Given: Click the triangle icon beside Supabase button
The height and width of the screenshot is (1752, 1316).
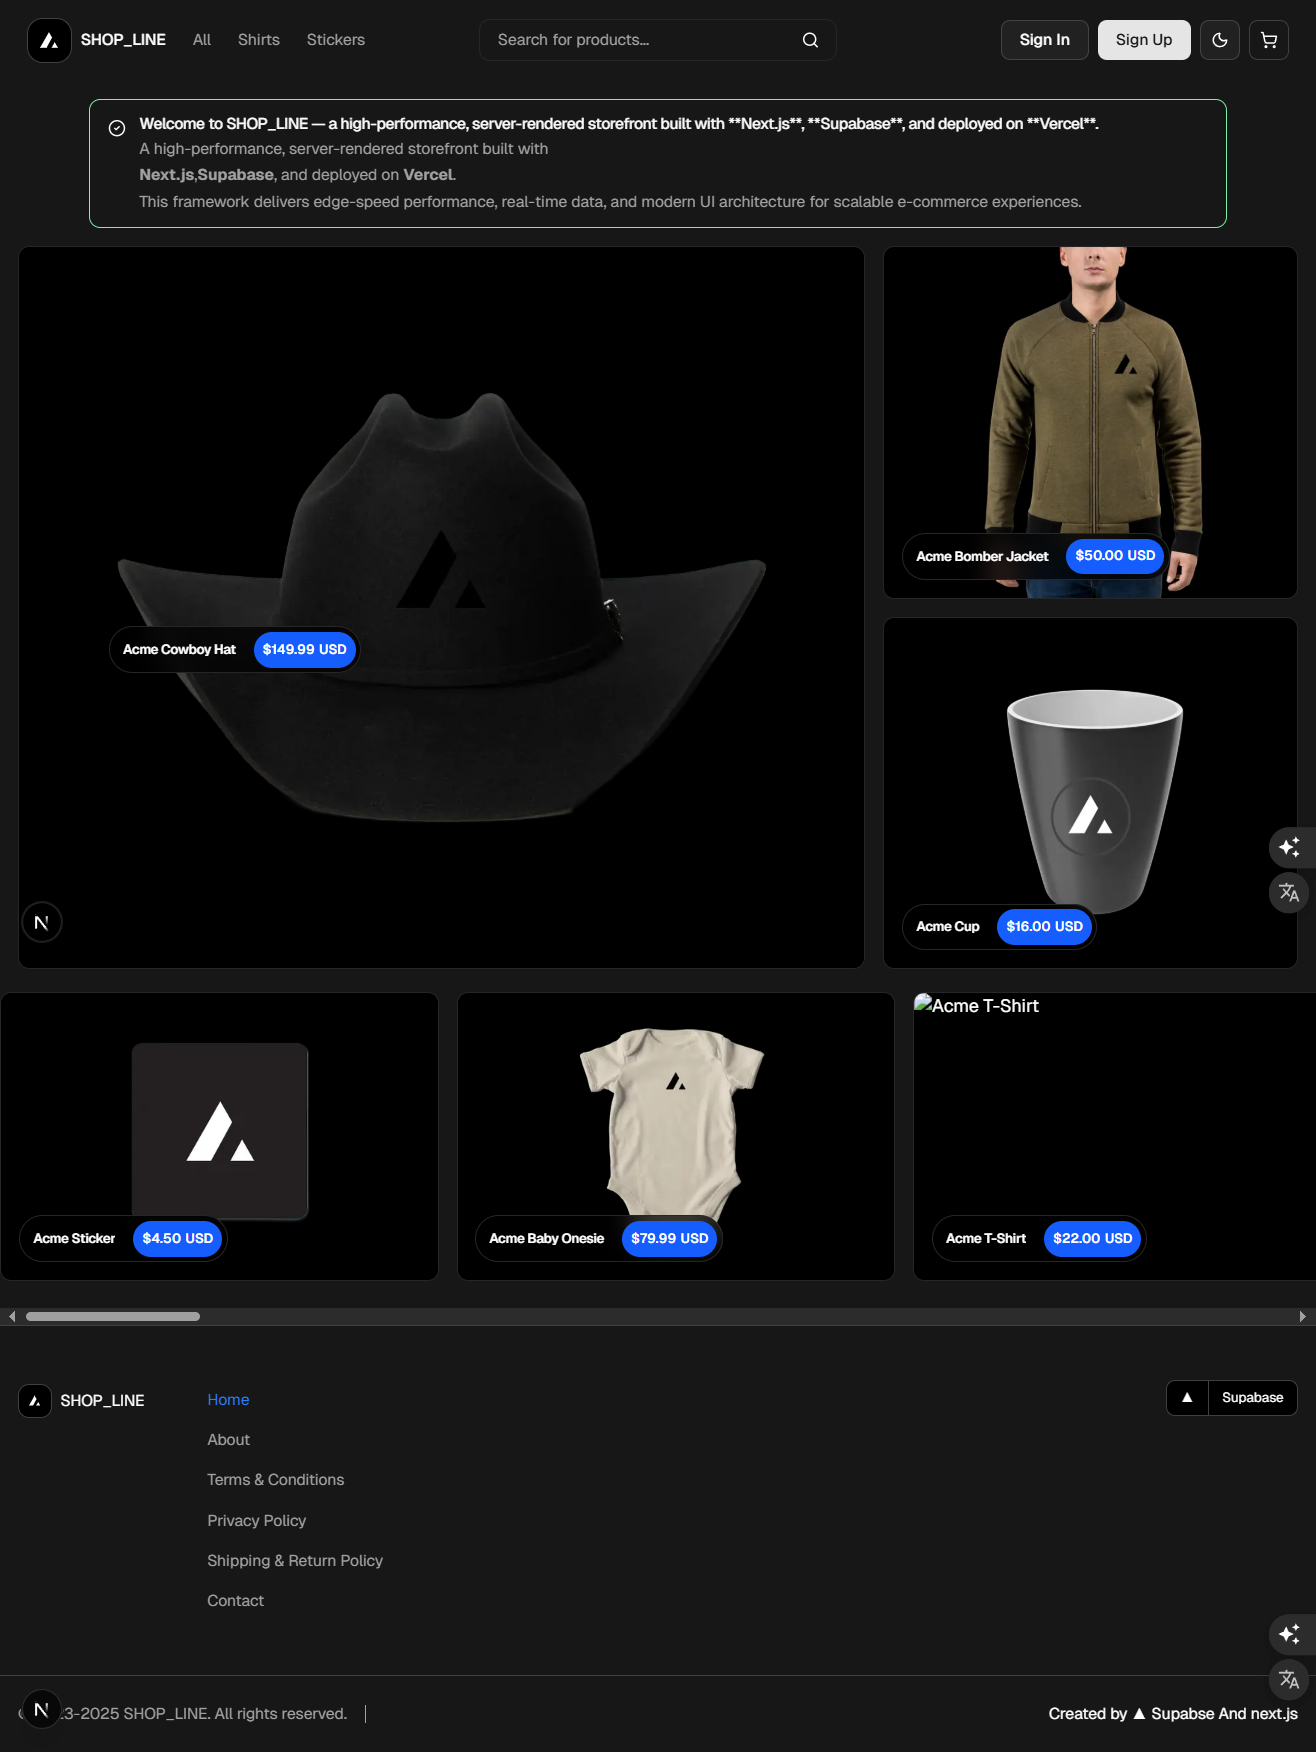Looking at the screenshot, I should pos(1187,1398).
